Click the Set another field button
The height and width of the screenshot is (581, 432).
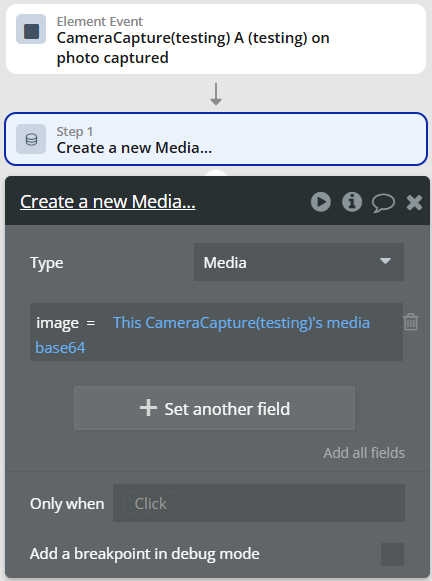click(215, 408)
